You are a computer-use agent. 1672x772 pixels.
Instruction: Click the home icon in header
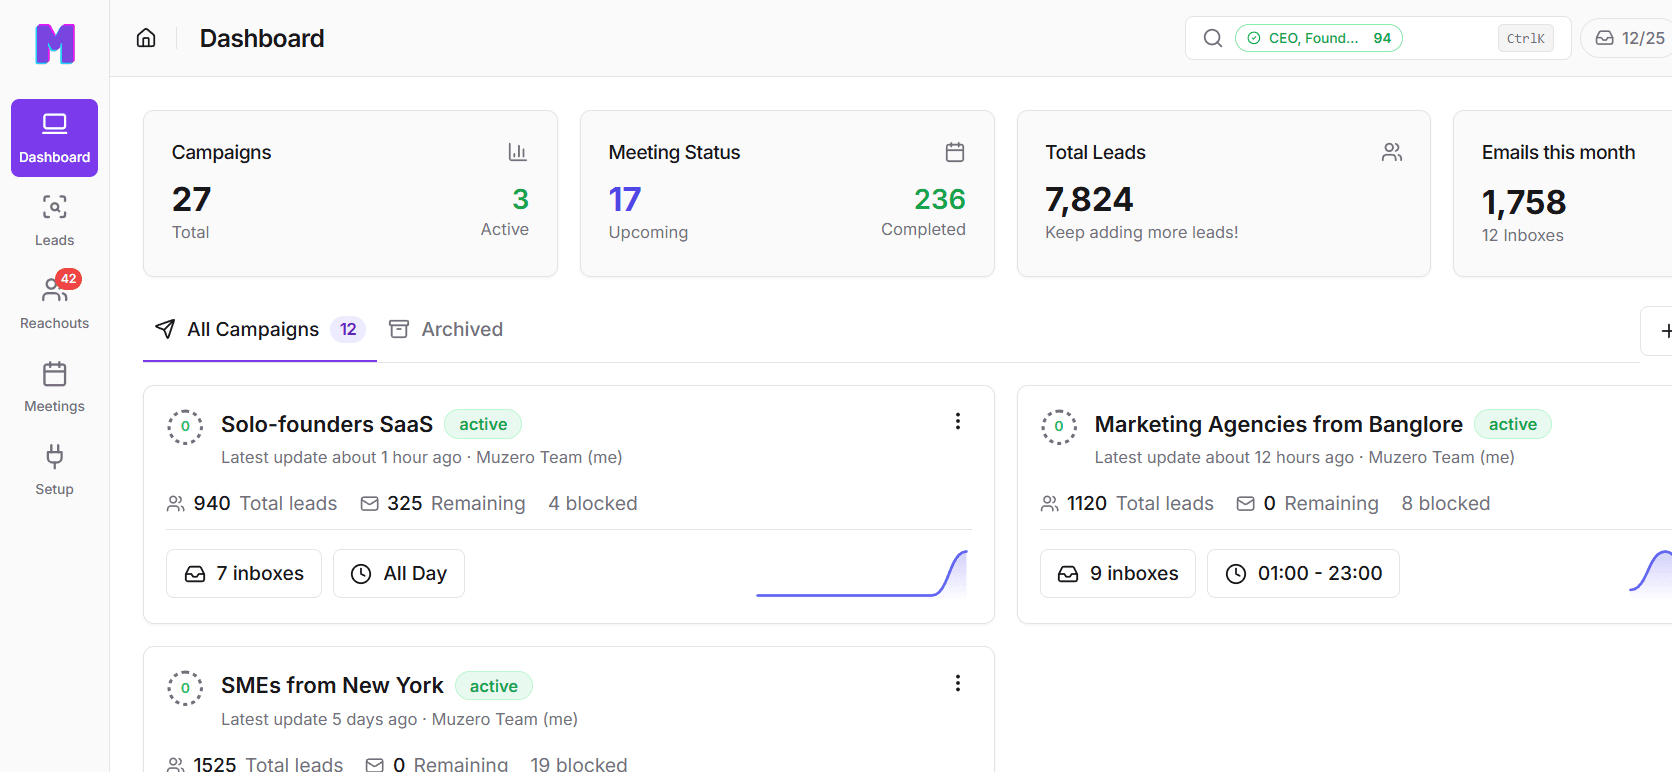point(146,38)
